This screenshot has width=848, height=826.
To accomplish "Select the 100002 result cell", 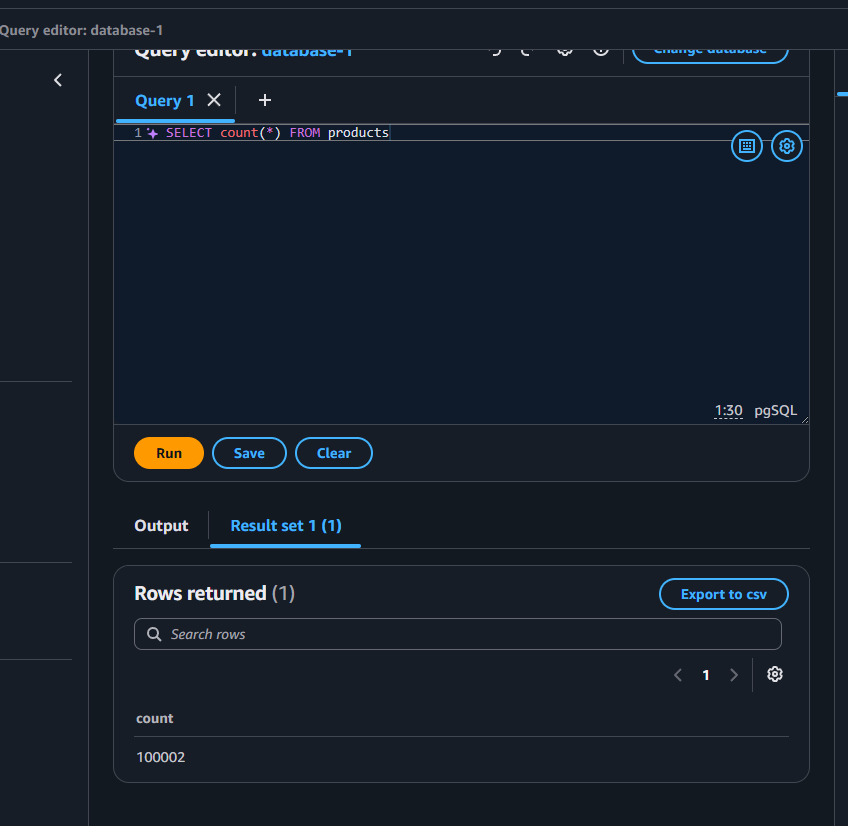I will (161, 757).
